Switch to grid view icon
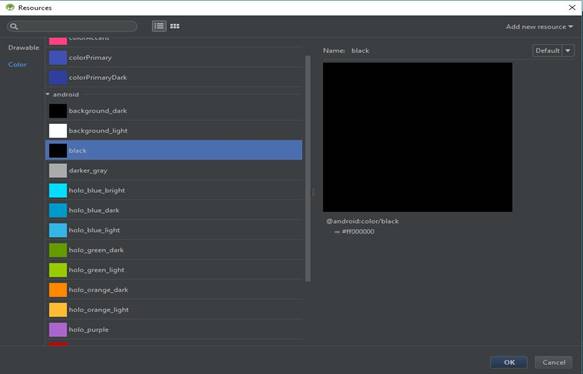Screen dimensions: 583x374 (x=175, y=26)
